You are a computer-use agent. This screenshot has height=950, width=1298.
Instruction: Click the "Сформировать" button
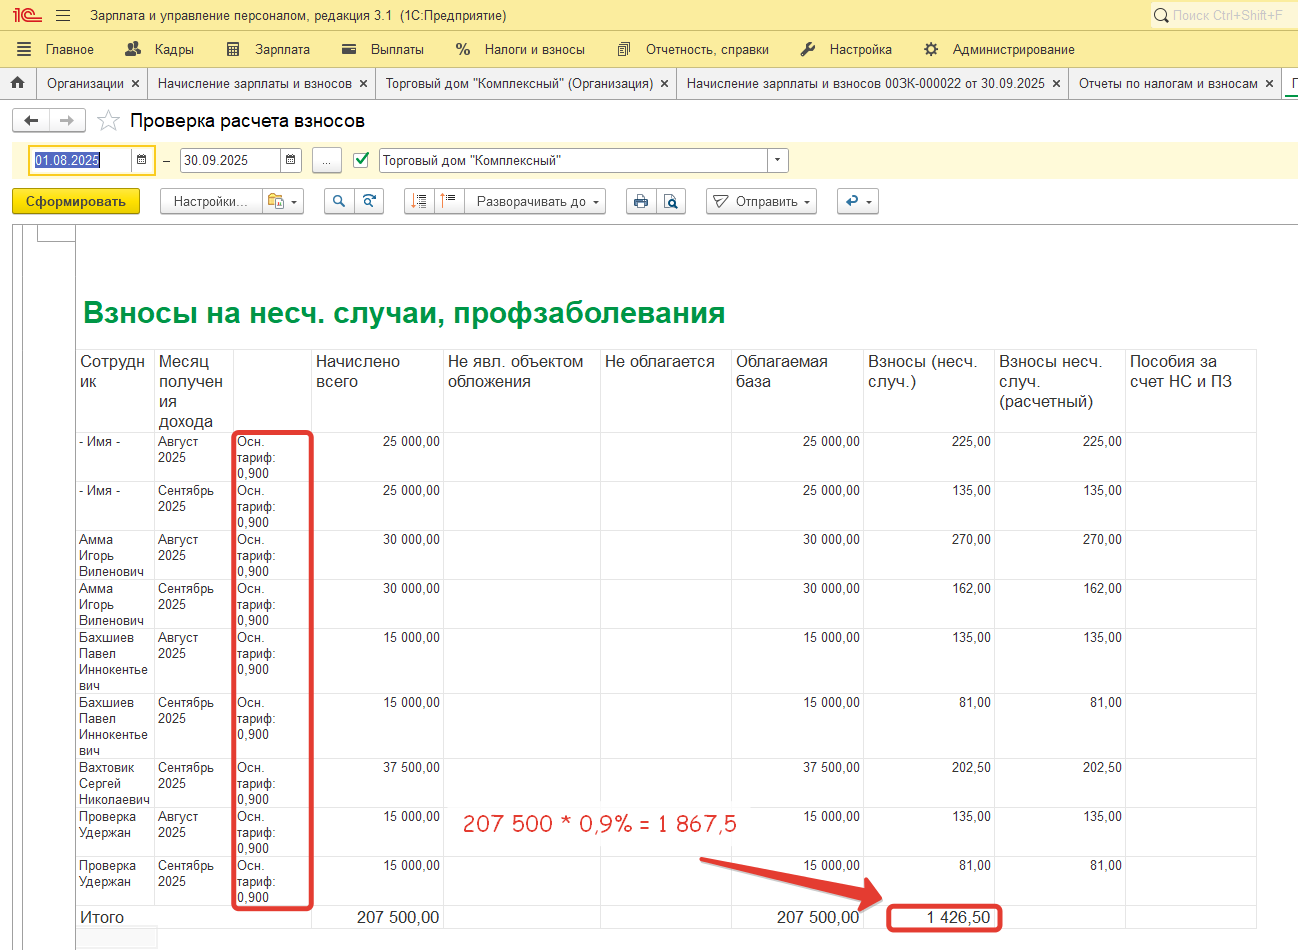point(76,201)
